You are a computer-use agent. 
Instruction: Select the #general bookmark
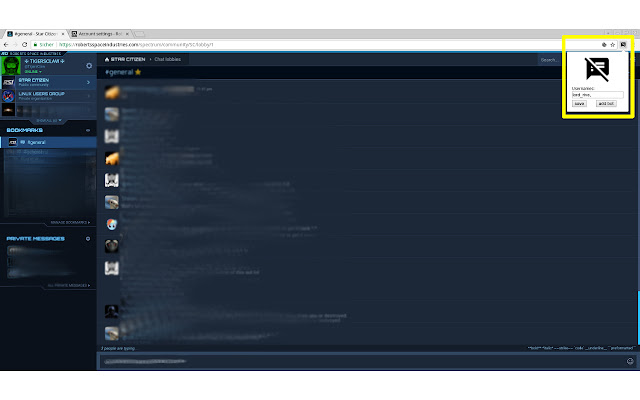pyautogui.click(x=49, y=142)
